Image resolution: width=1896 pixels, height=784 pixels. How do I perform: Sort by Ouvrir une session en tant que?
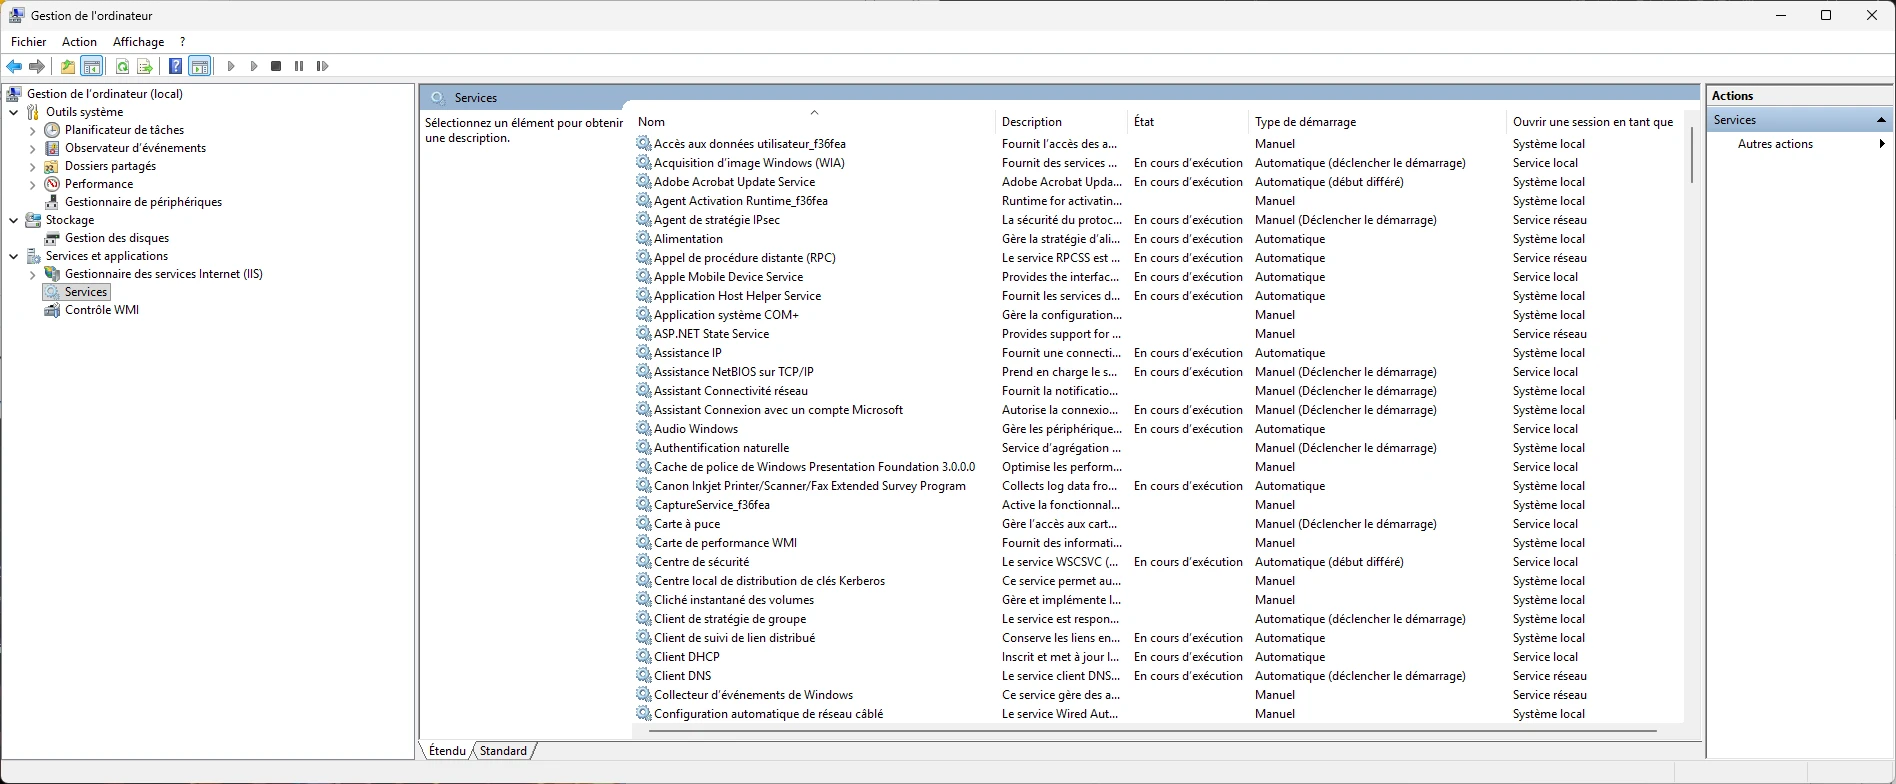tap(1595, 122)
